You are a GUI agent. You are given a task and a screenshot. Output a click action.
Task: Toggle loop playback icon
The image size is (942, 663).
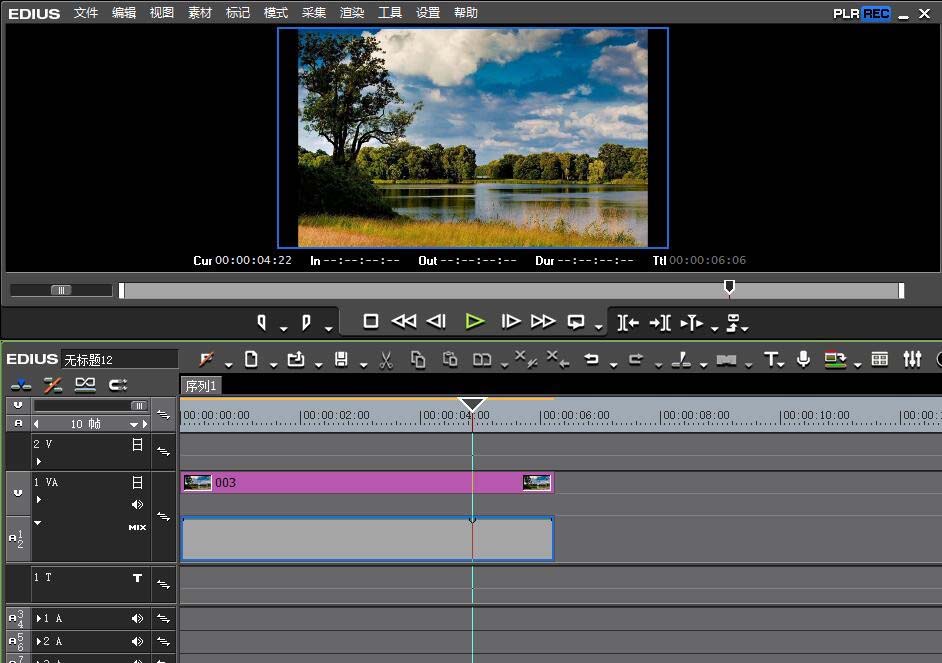click(576, 322)
